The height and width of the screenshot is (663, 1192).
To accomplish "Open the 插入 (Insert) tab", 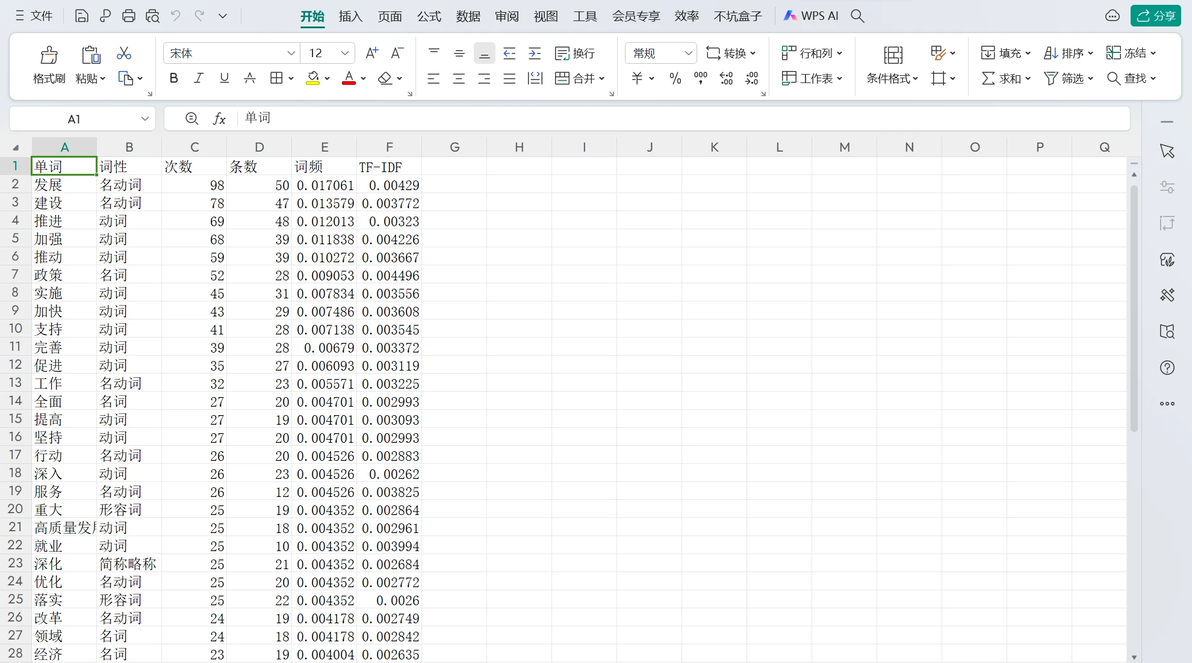I will (350, 16).
